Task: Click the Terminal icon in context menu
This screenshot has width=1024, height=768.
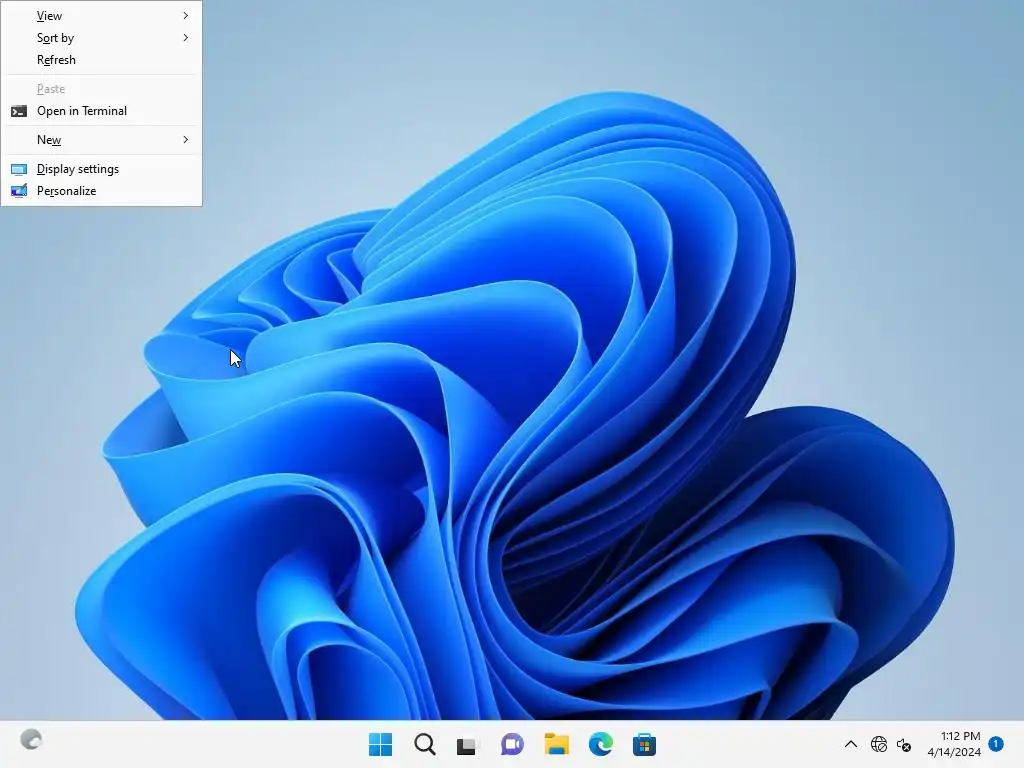Action: [x=19, y=111]
